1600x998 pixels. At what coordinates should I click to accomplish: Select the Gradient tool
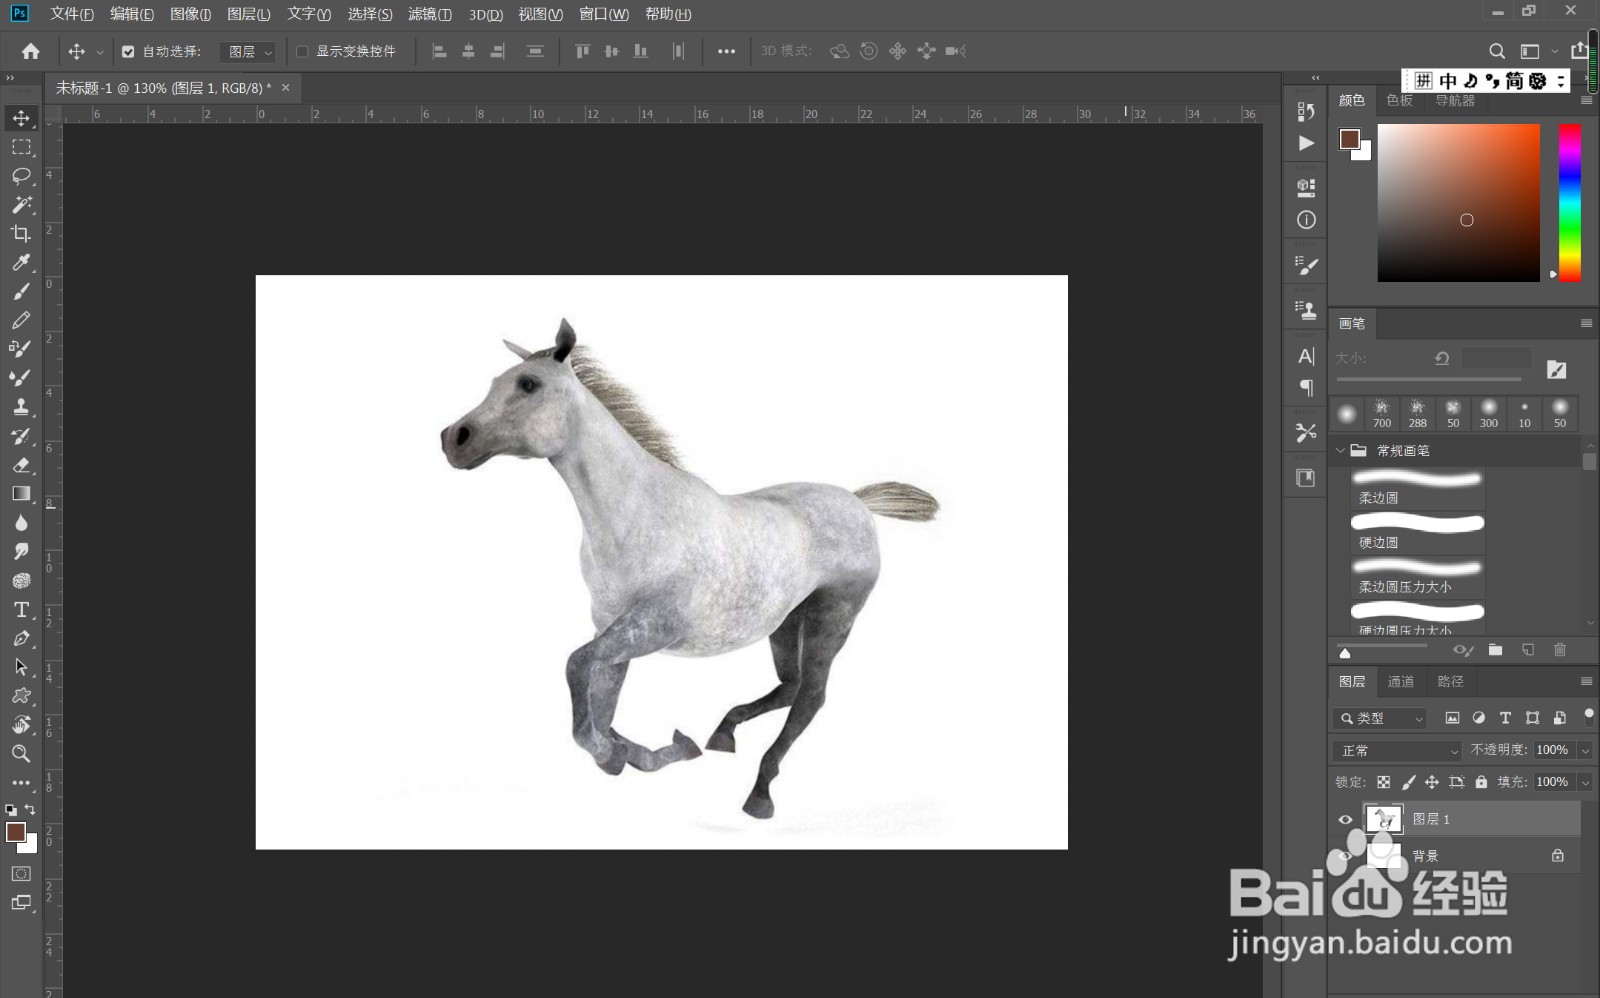coord(21,494)
